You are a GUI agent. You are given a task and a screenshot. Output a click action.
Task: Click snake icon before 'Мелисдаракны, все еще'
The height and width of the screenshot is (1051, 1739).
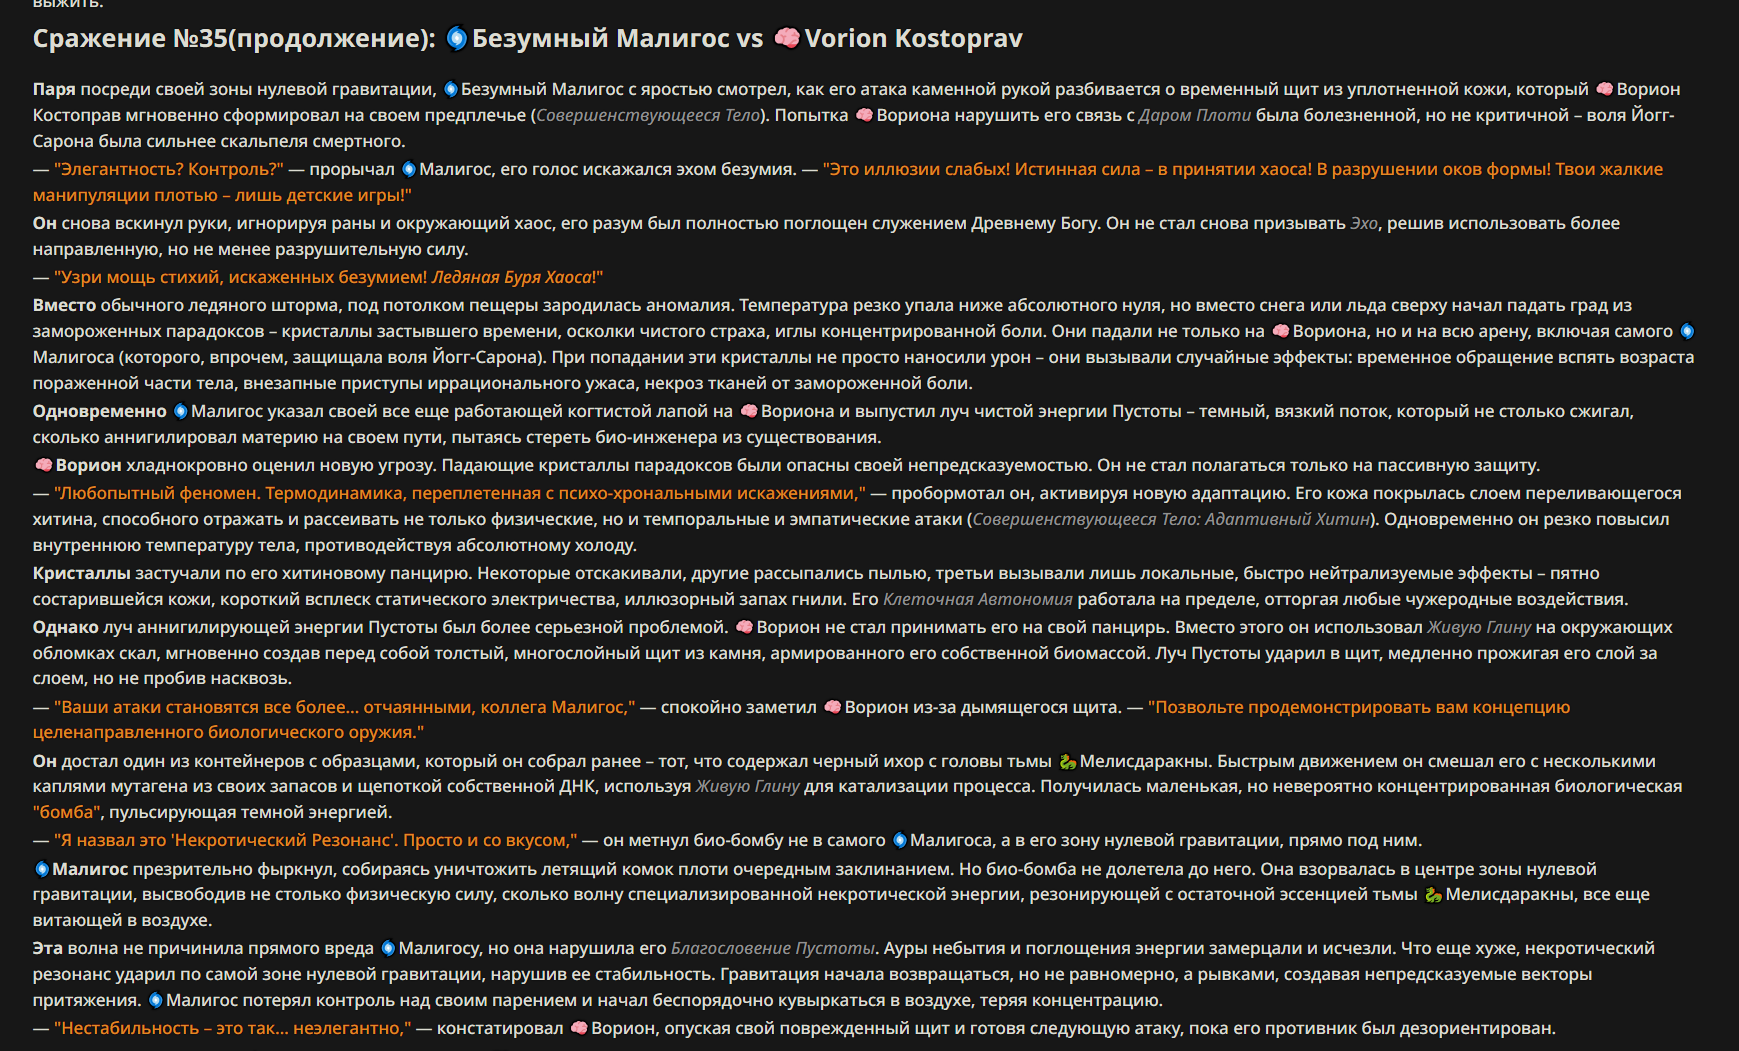point(1433,894)
